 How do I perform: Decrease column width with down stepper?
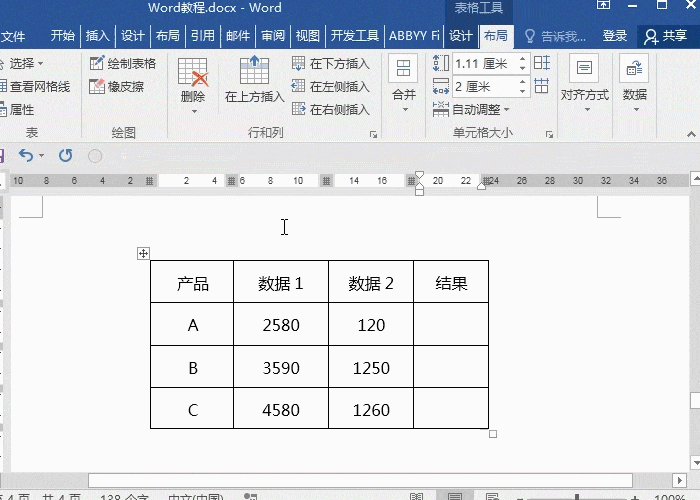point(523,91)
